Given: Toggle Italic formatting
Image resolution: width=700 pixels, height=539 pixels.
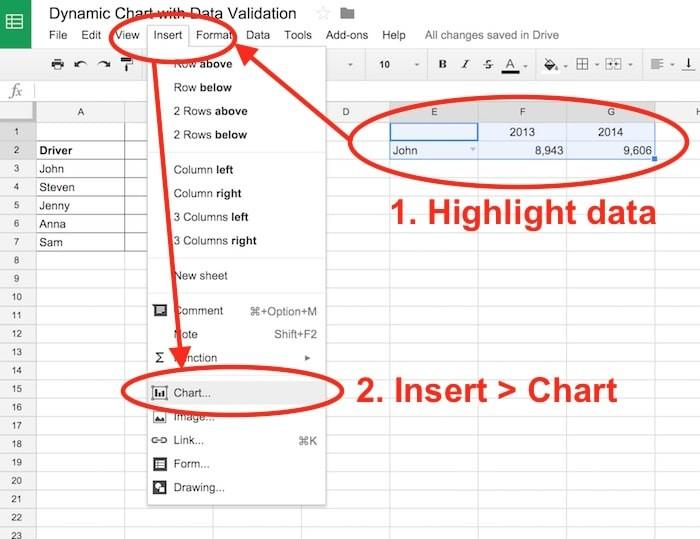Looking at the screenshot, I should tap(465, 64).
